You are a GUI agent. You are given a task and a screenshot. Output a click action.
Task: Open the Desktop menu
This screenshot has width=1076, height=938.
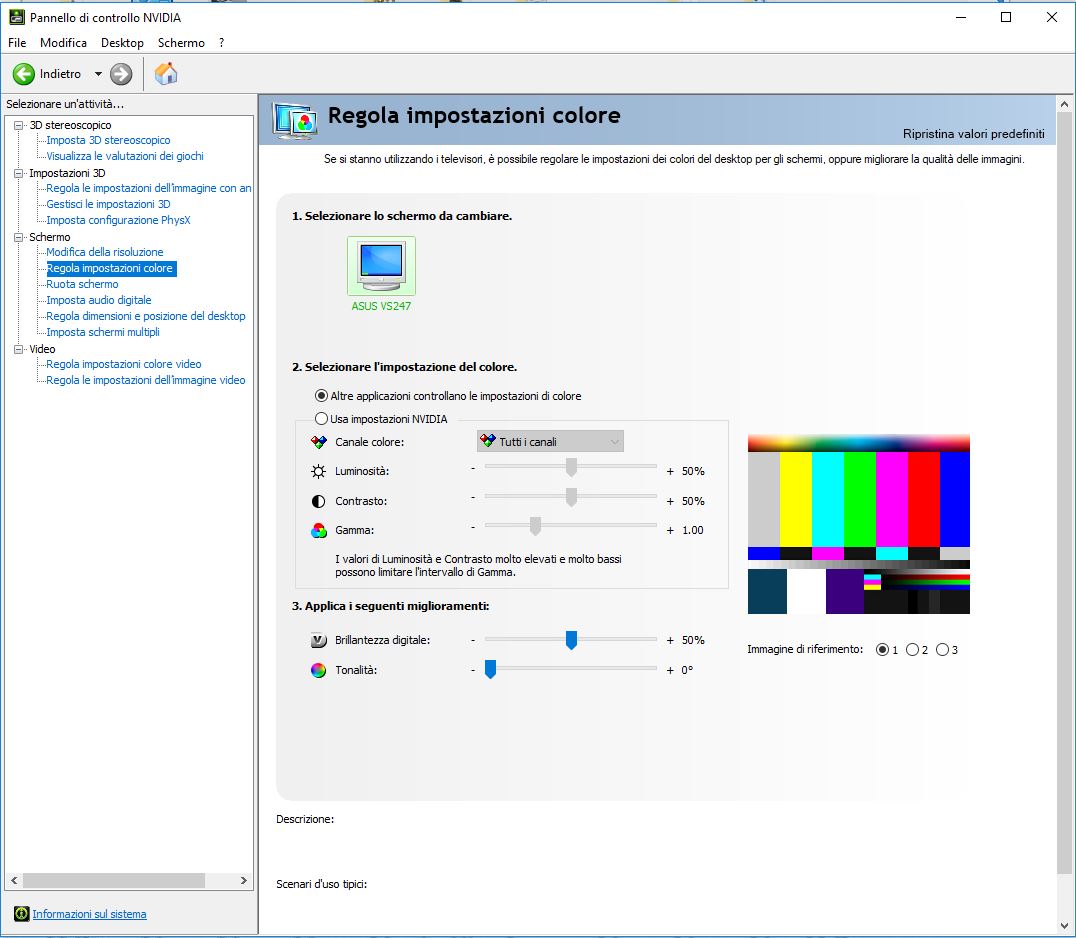click(x=122, y=43)
